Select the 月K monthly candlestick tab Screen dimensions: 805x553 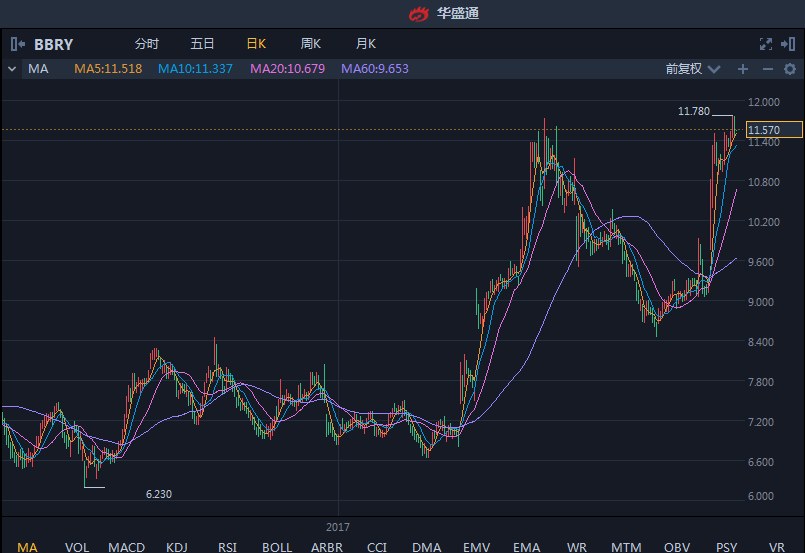[x=365, y=44]
